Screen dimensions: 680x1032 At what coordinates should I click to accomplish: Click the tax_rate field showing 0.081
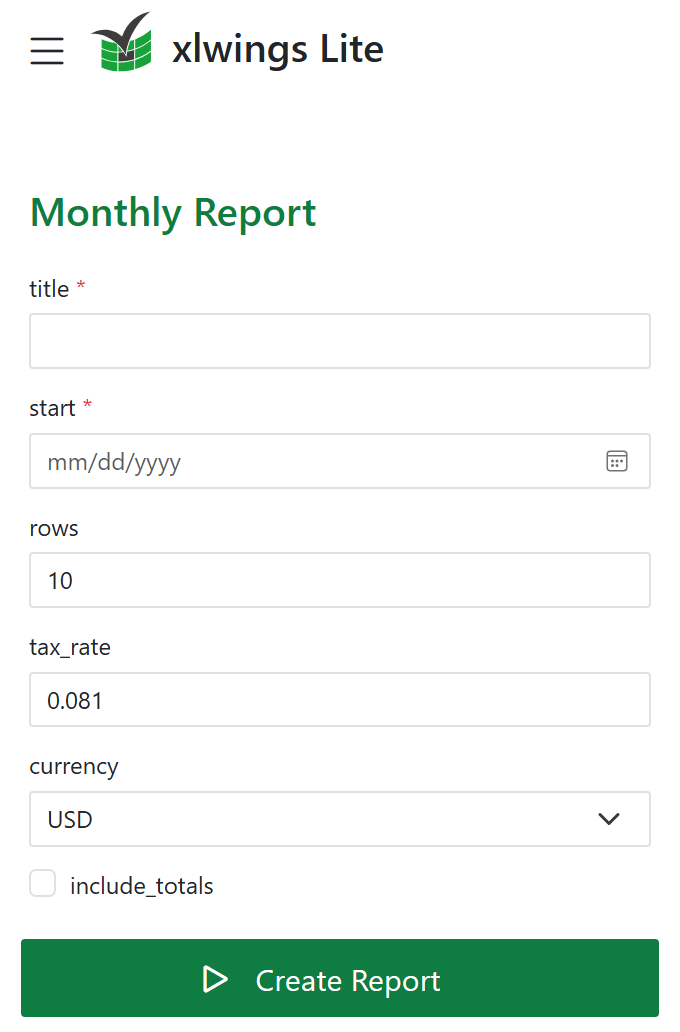coord(340,700)
